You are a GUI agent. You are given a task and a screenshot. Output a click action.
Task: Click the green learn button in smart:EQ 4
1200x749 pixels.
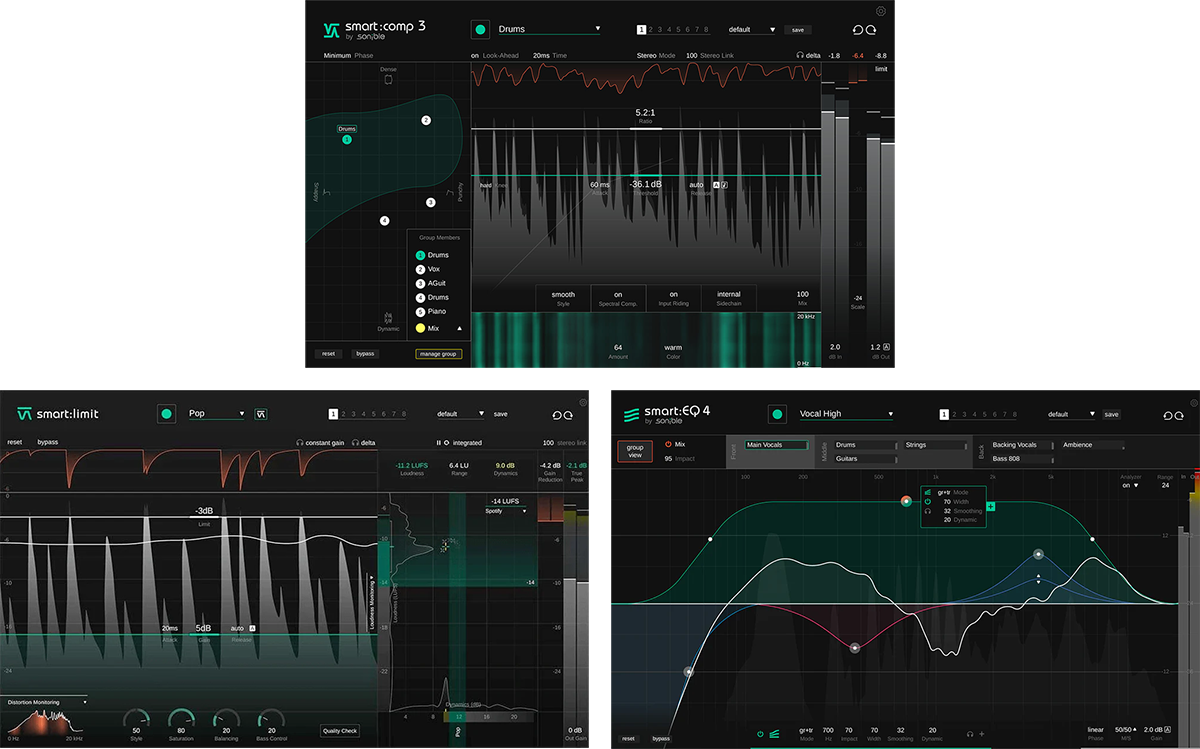click(x=777, y=413)
